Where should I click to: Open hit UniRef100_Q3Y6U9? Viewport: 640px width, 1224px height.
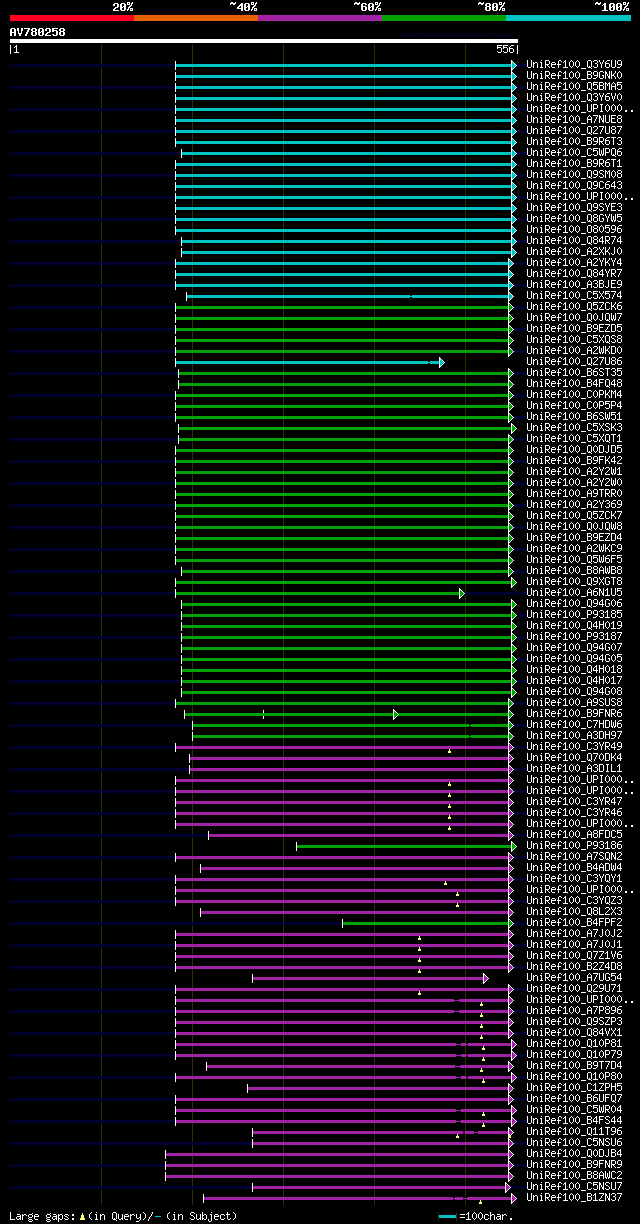click(575, 64)
